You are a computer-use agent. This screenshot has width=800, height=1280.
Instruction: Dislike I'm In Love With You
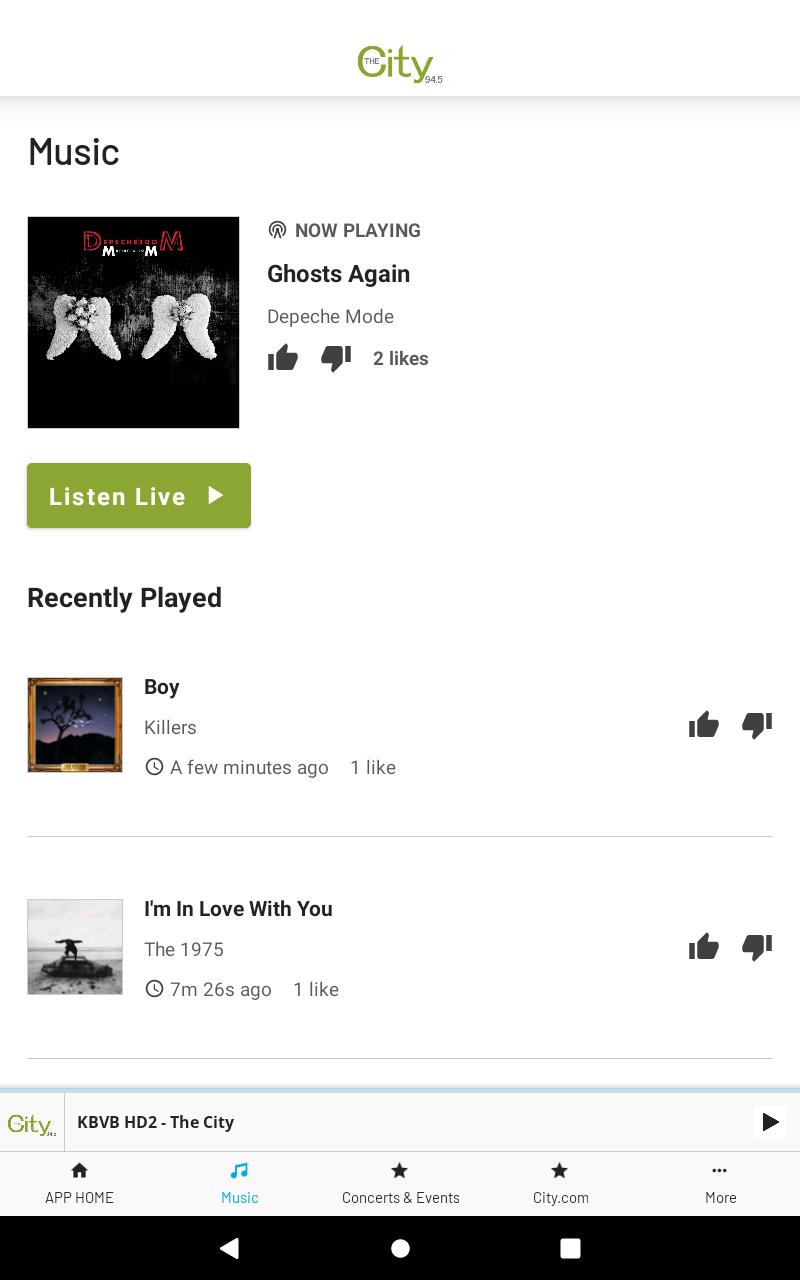tap(757, 947)
